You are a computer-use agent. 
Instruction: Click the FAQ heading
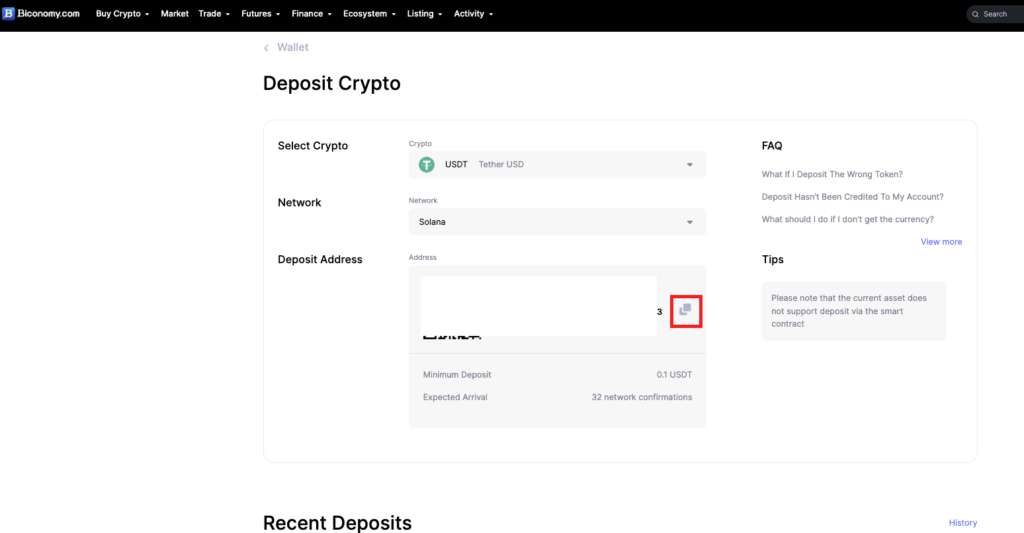772,146
